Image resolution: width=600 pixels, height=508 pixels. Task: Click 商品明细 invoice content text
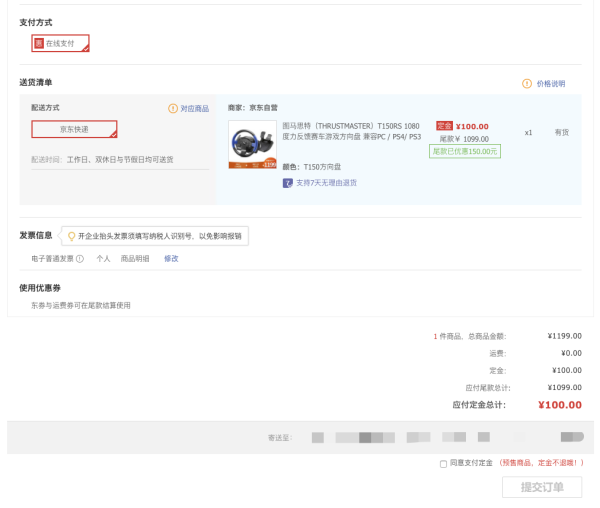tap(135, 259)
